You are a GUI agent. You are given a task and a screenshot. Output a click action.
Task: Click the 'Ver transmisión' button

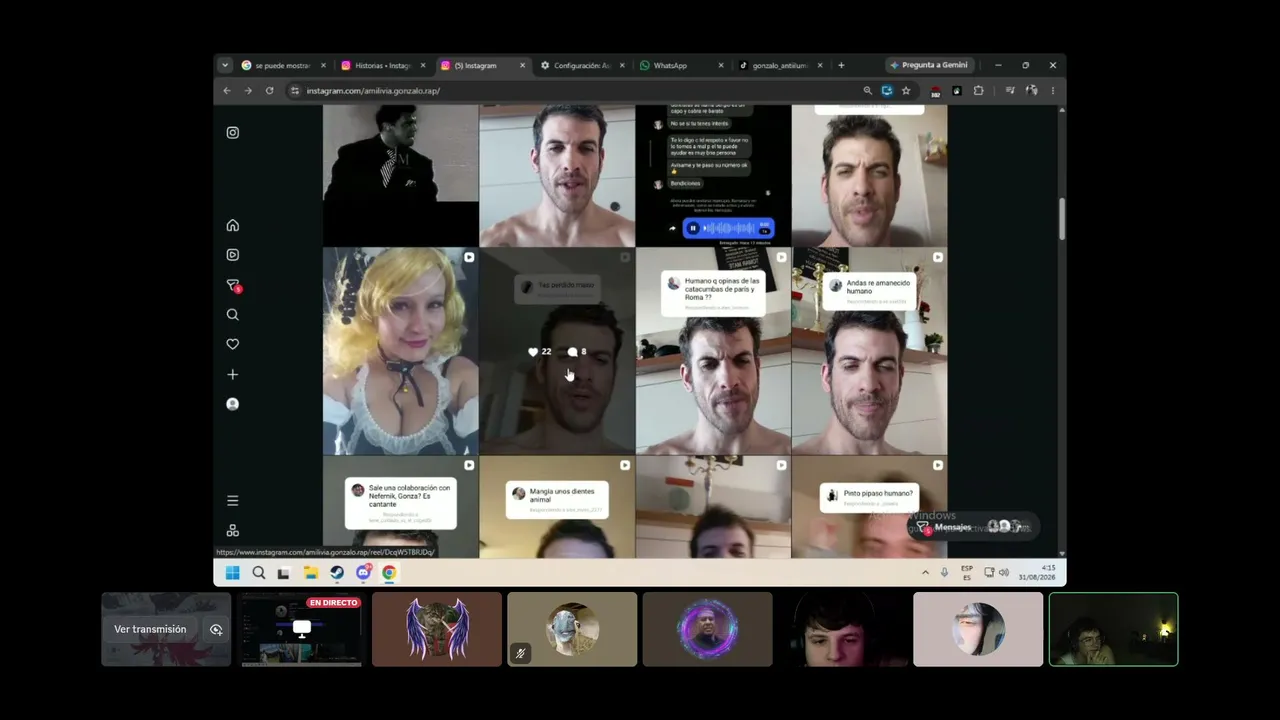coord(150,630)
